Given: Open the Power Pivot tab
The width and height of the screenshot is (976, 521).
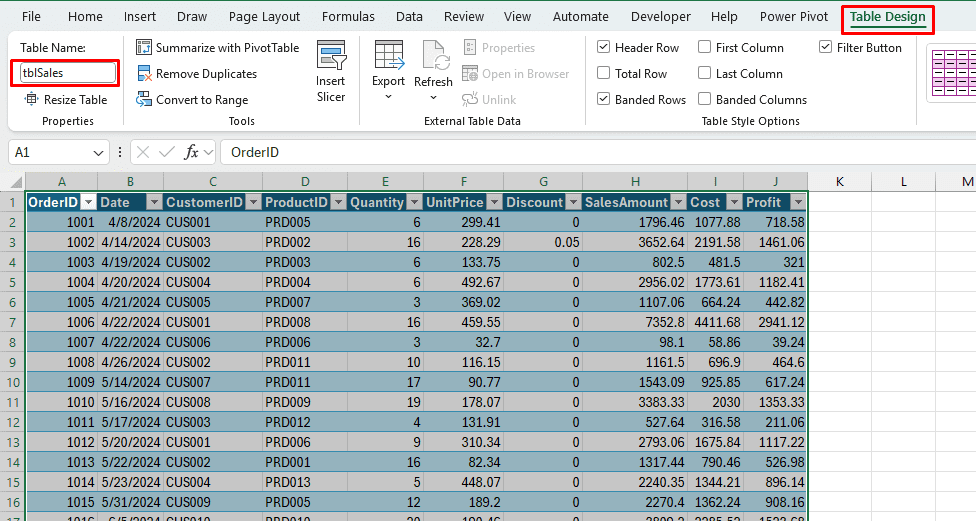Looking at the screenshot, I should point(792,17).
